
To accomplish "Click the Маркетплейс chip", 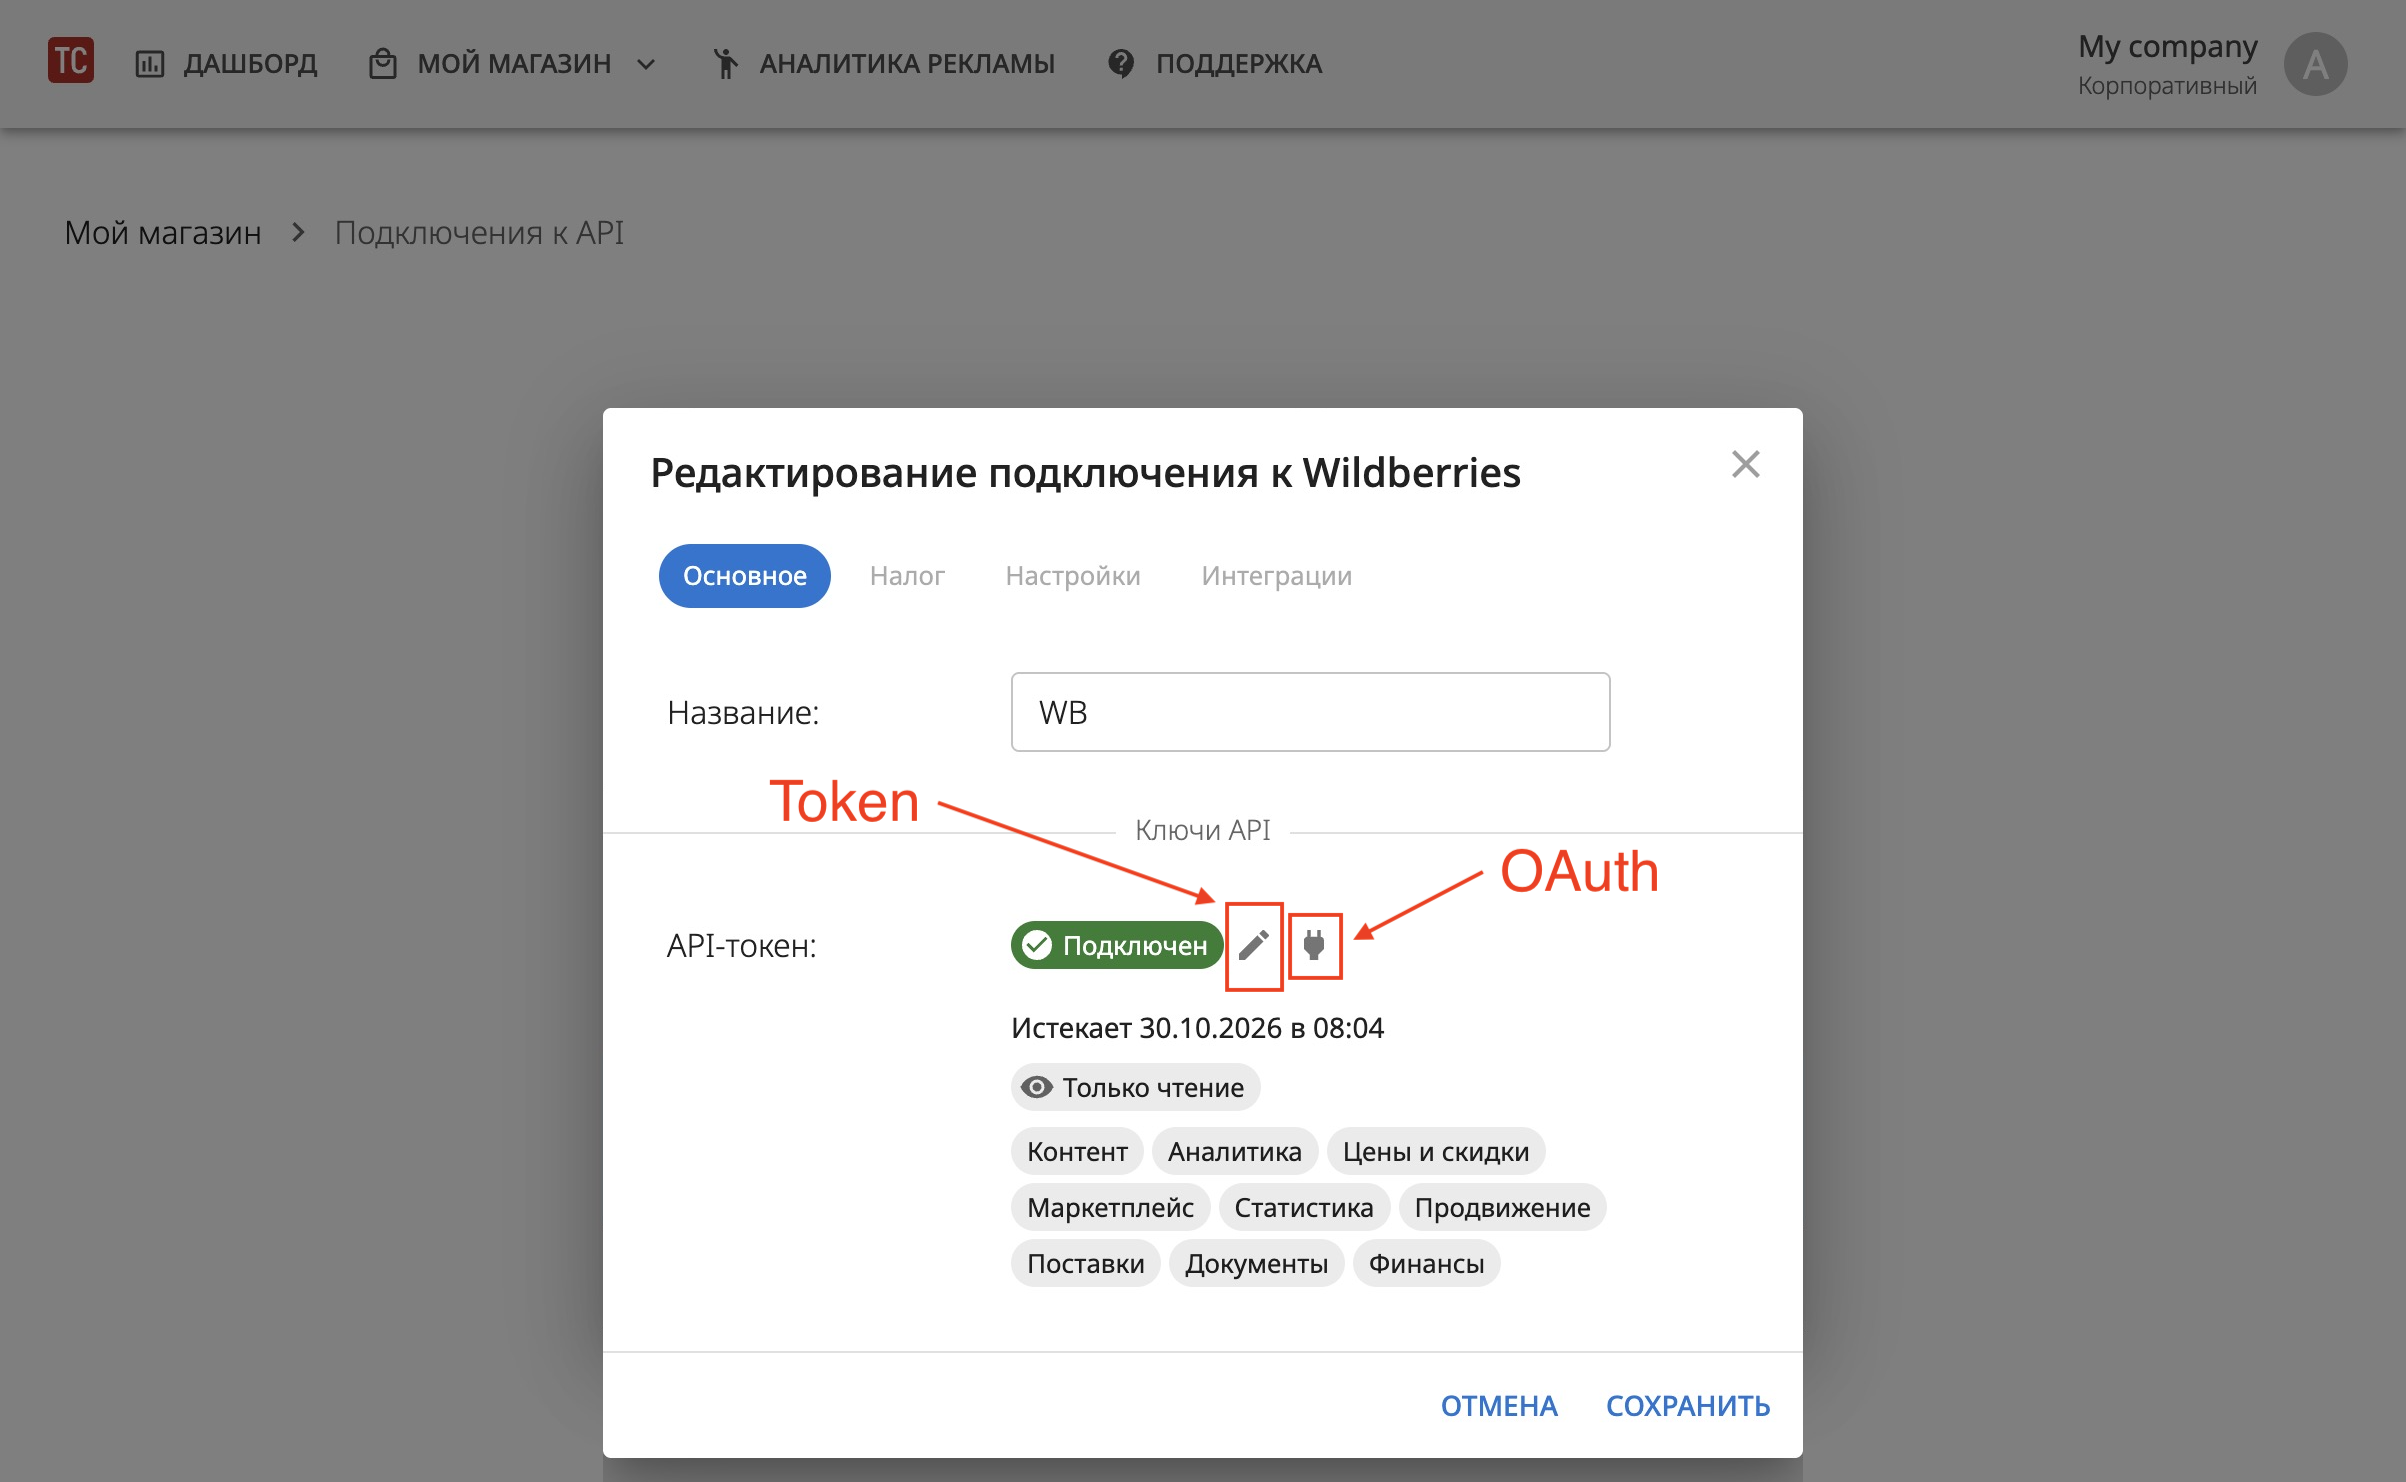I will [x=1111, y=1207].
